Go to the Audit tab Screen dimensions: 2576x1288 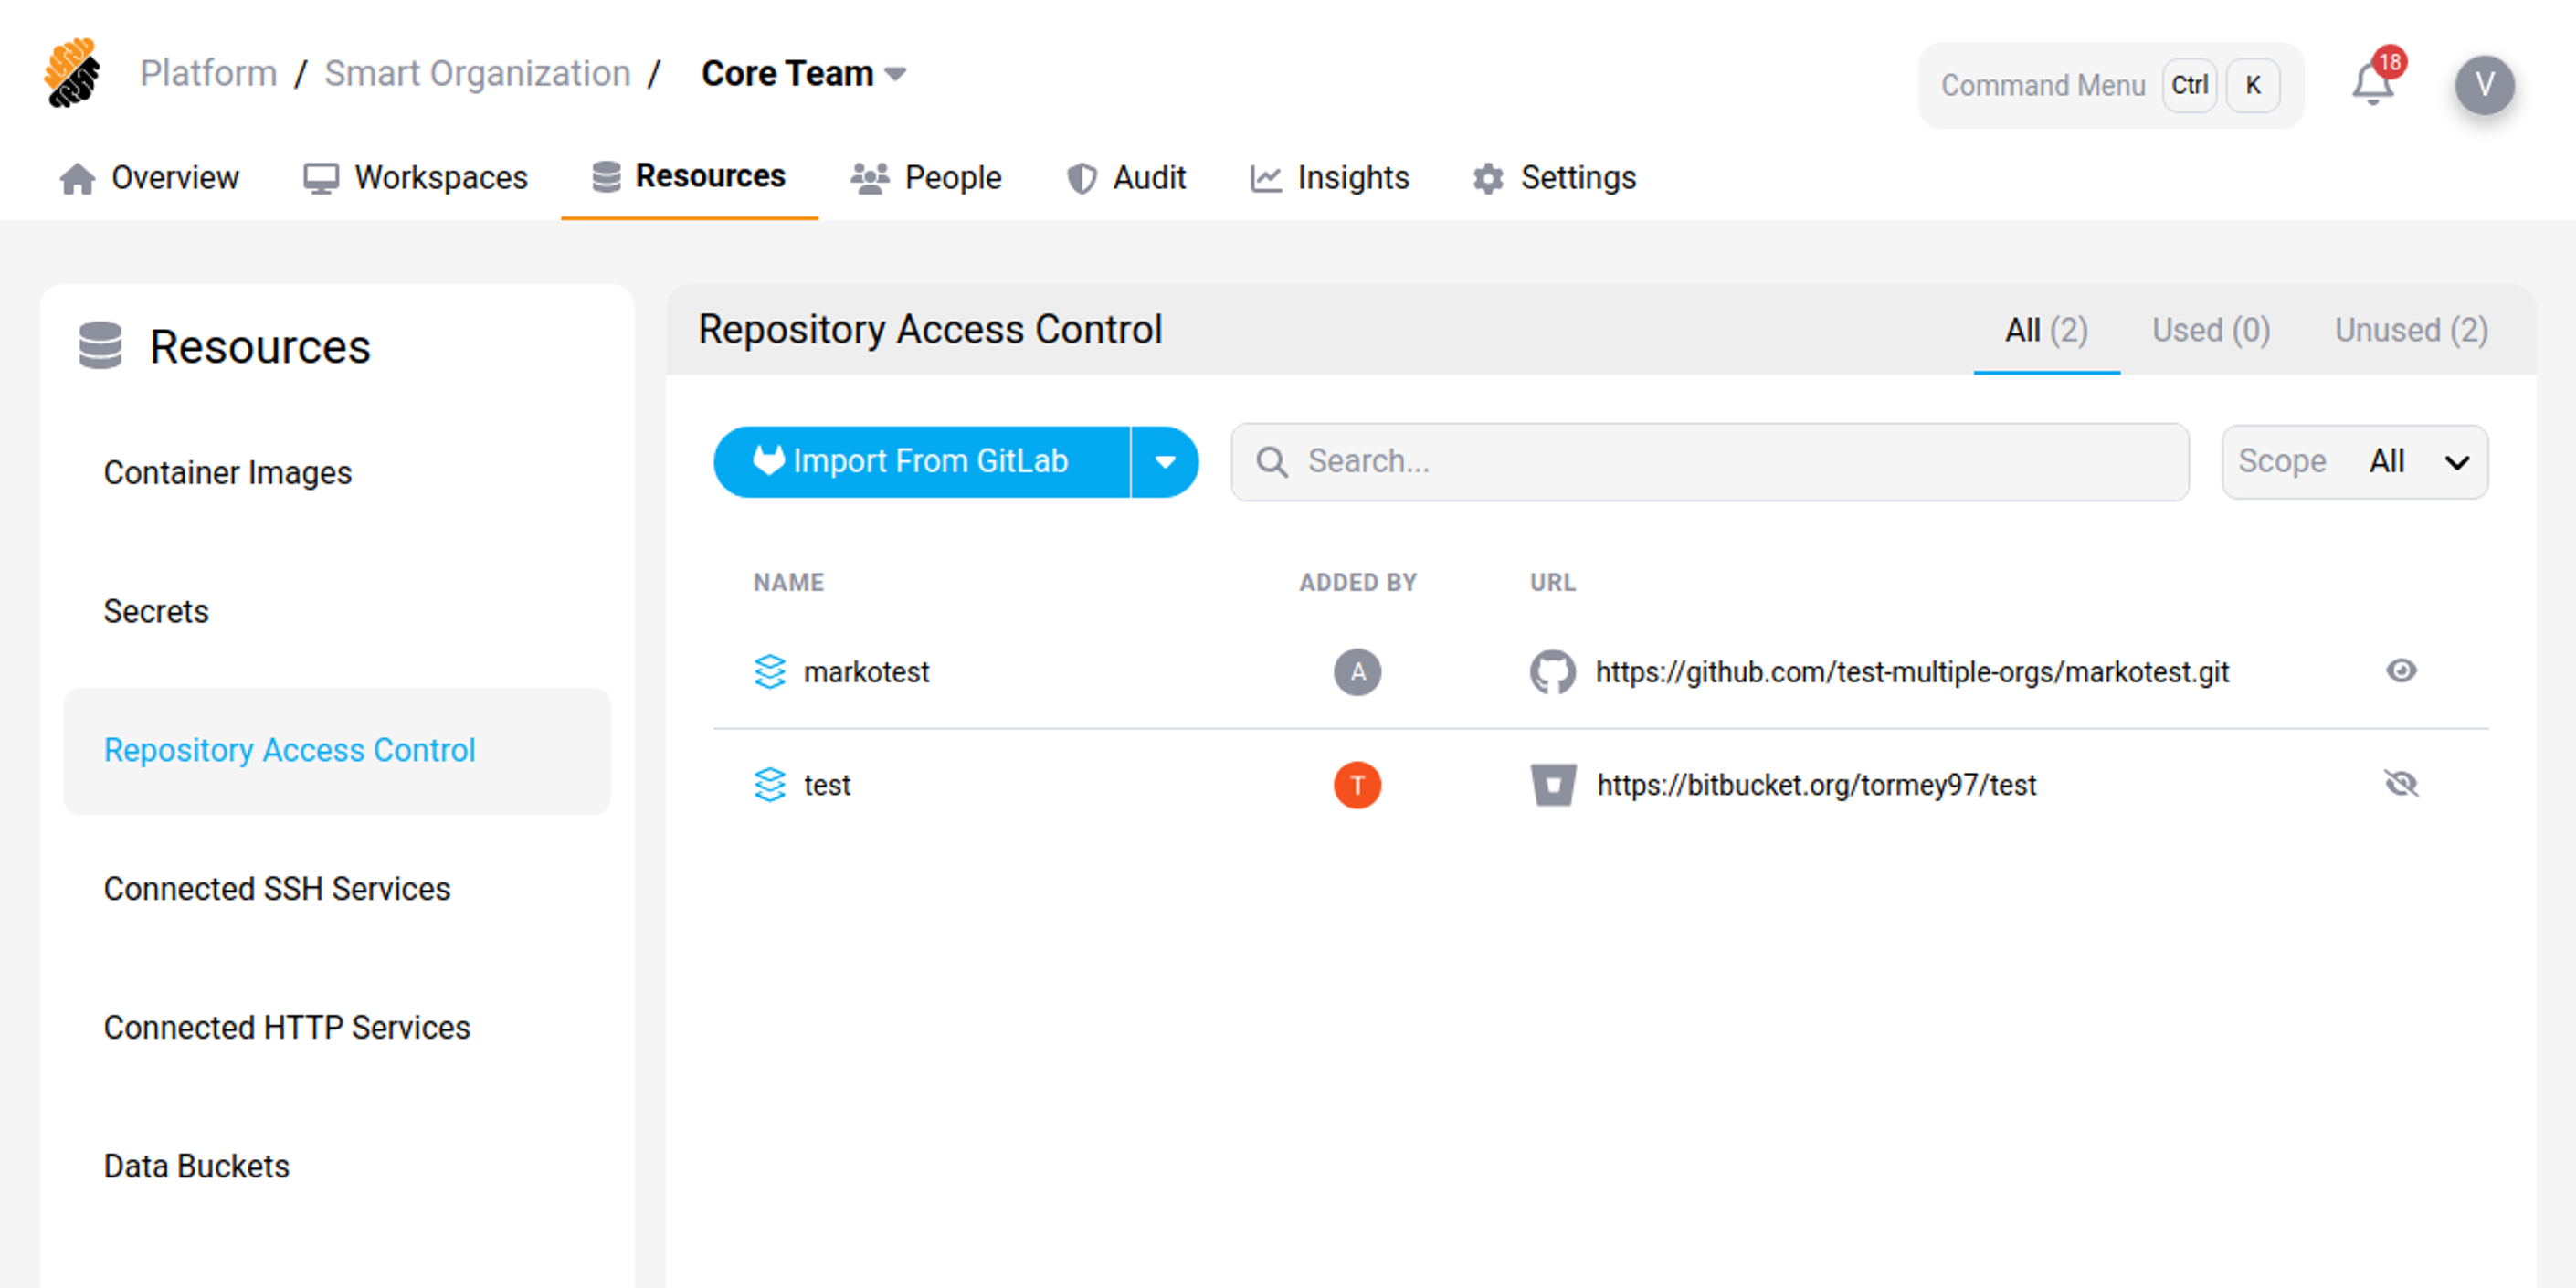tap(1126, 178)
